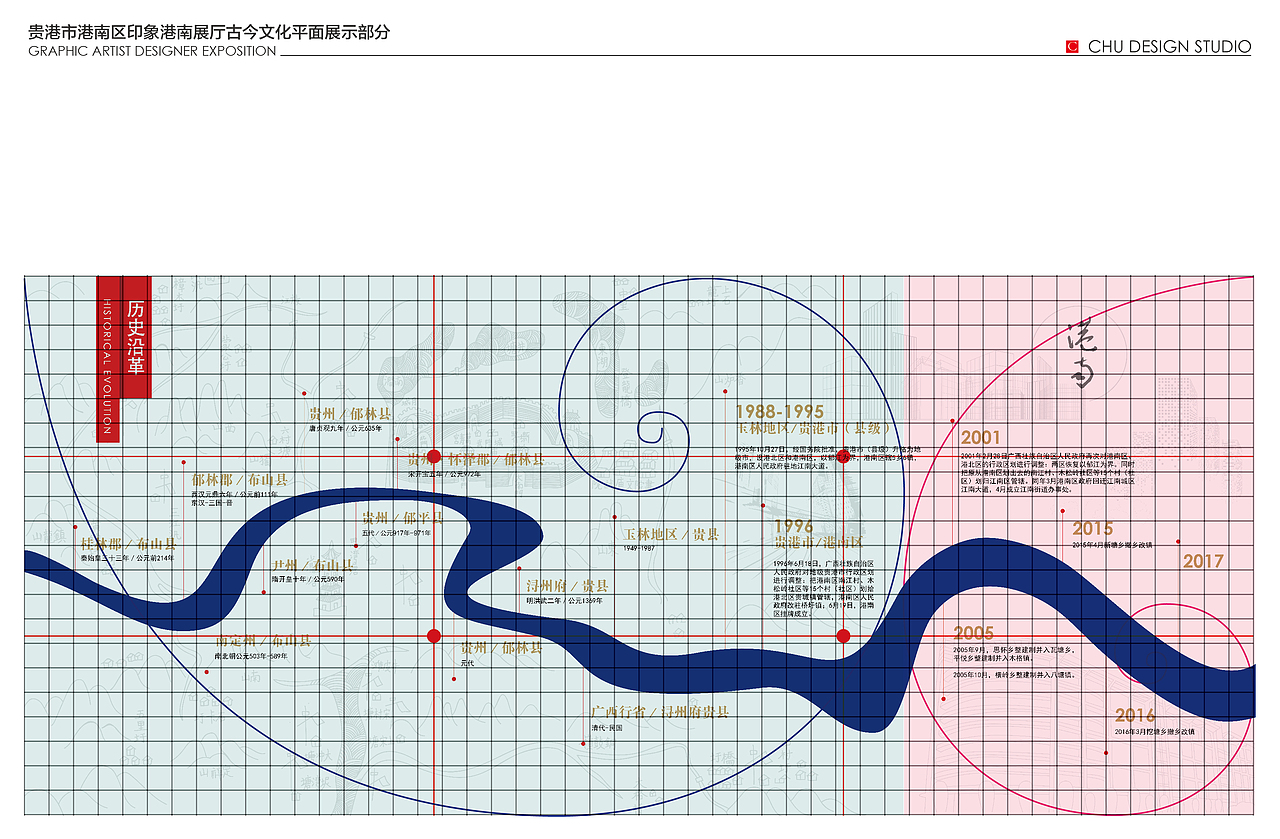This screenshot has width=1280, height=839.
Task: Click the 2005 year heading
Action: [x=974, y=633]
